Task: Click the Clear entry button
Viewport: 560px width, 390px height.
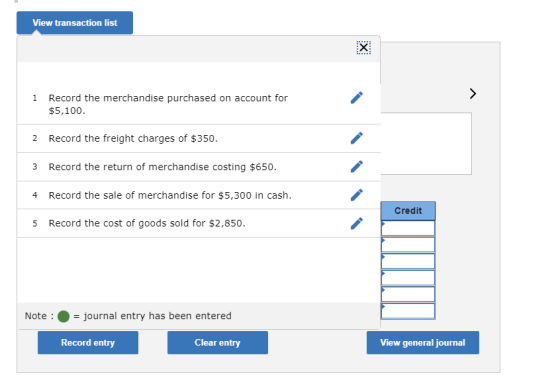Action: tap(218, 342)
